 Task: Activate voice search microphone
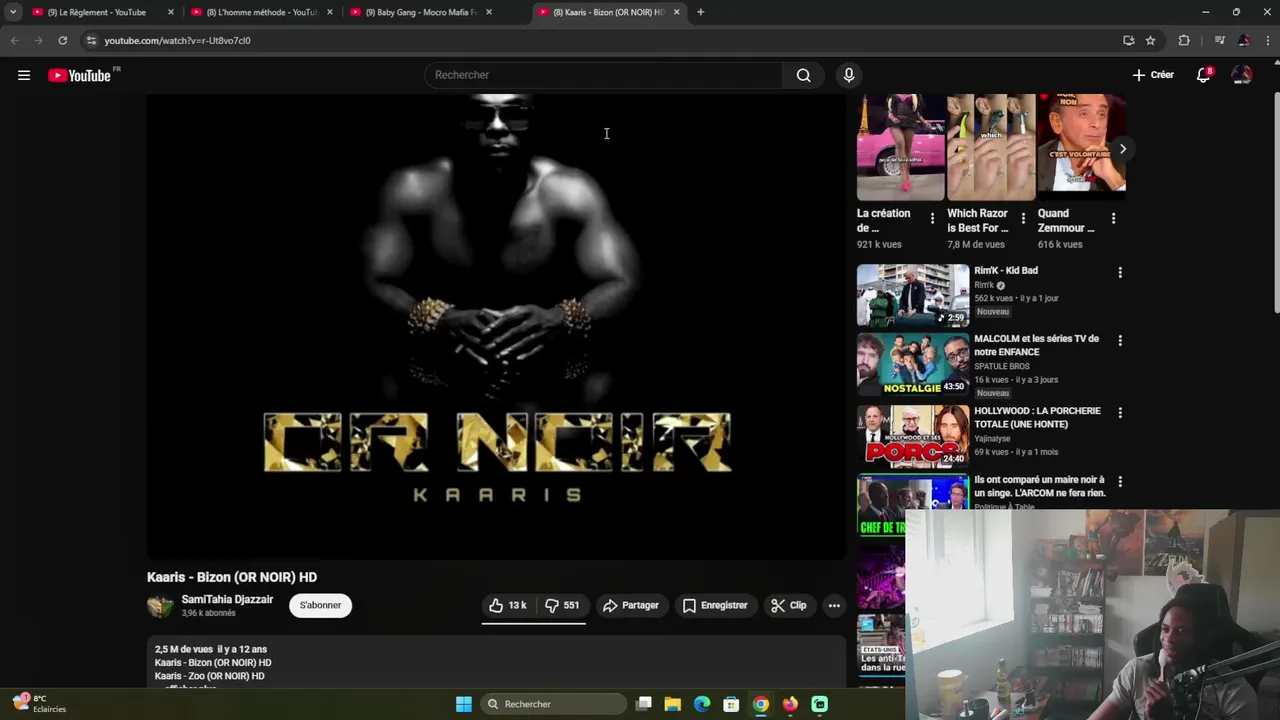point(848,75)
